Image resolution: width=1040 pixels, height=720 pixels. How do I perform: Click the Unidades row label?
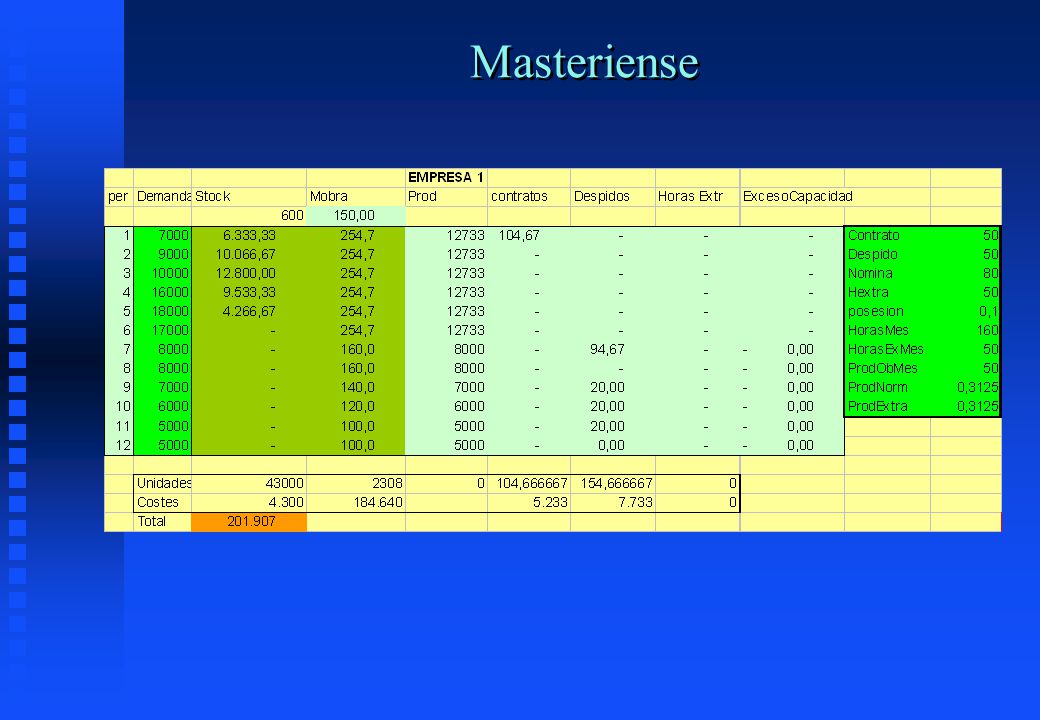162,483
